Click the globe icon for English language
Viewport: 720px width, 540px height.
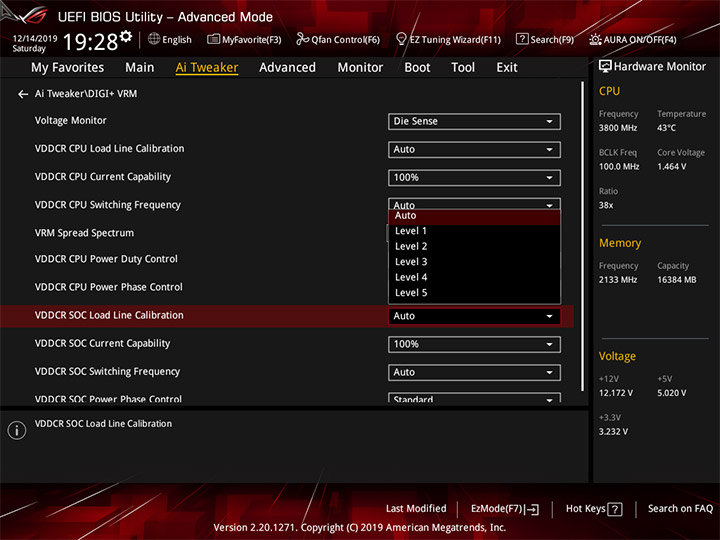(x=154, y=39)
